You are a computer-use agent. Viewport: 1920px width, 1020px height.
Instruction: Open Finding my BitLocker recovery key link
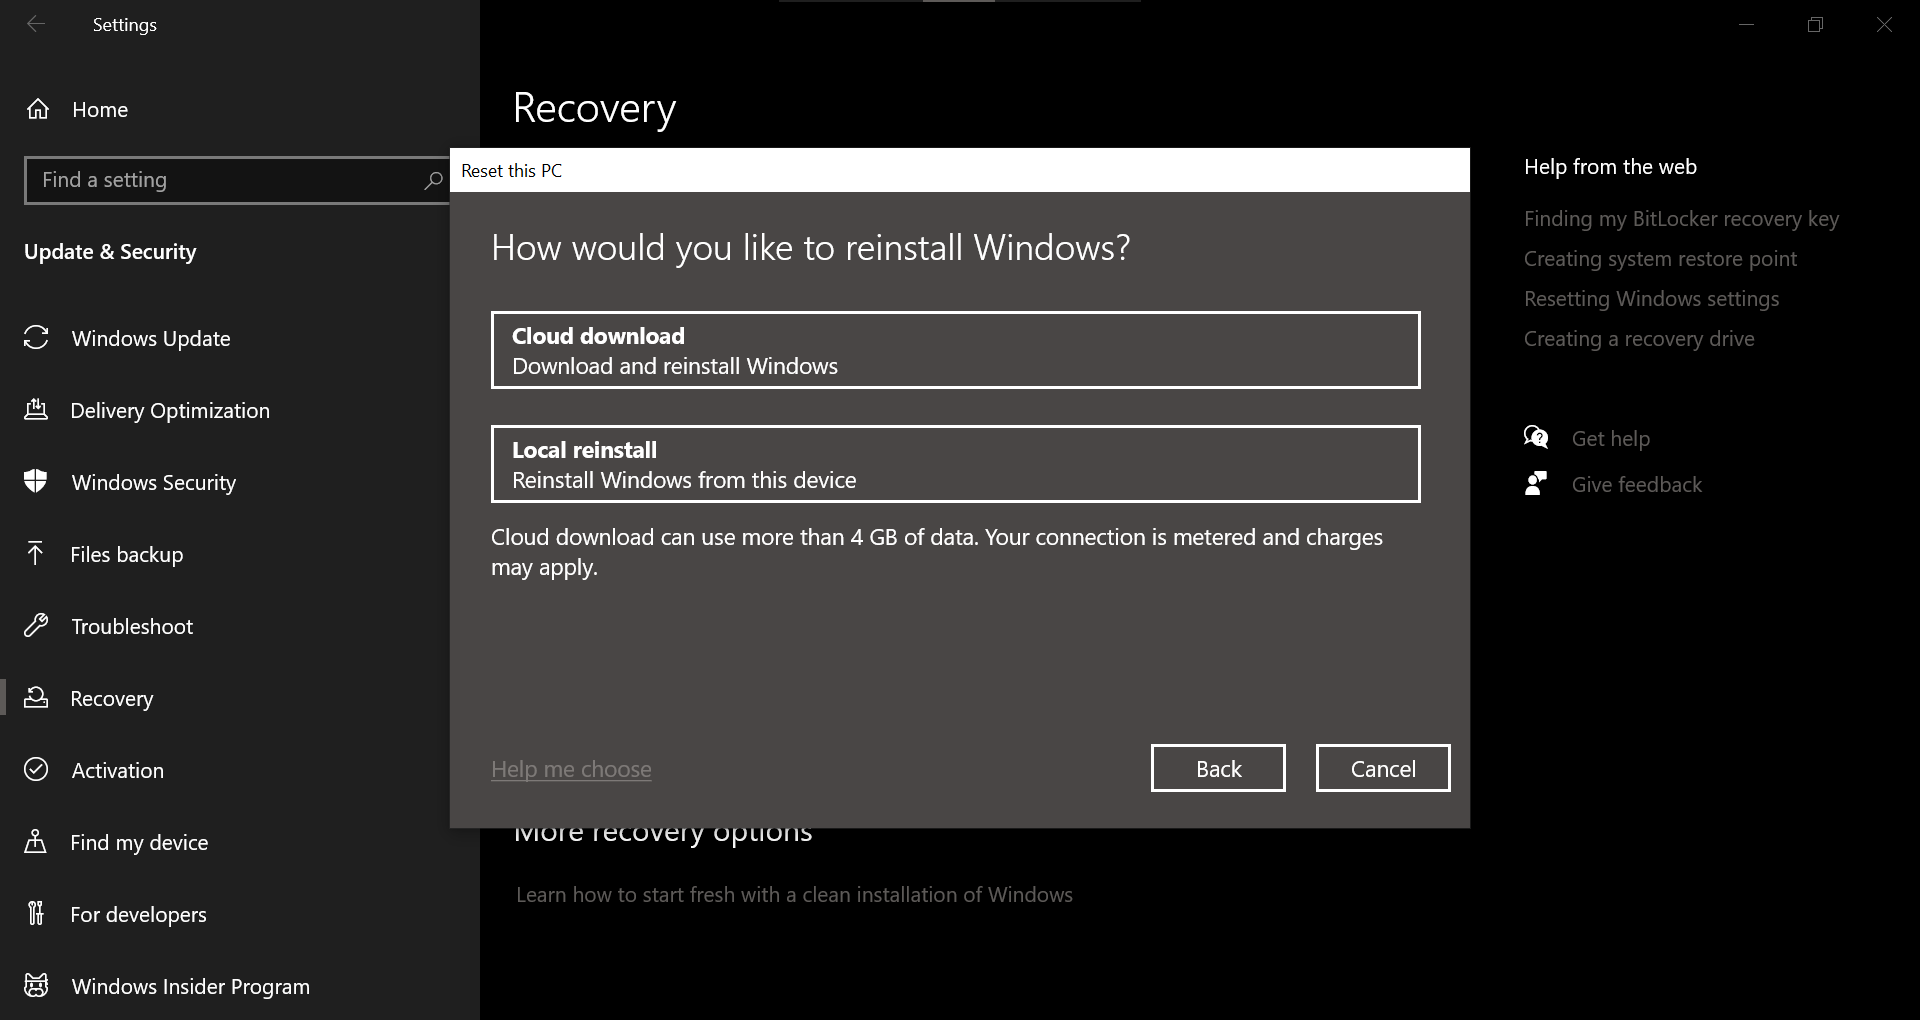tap(1681, 218)
